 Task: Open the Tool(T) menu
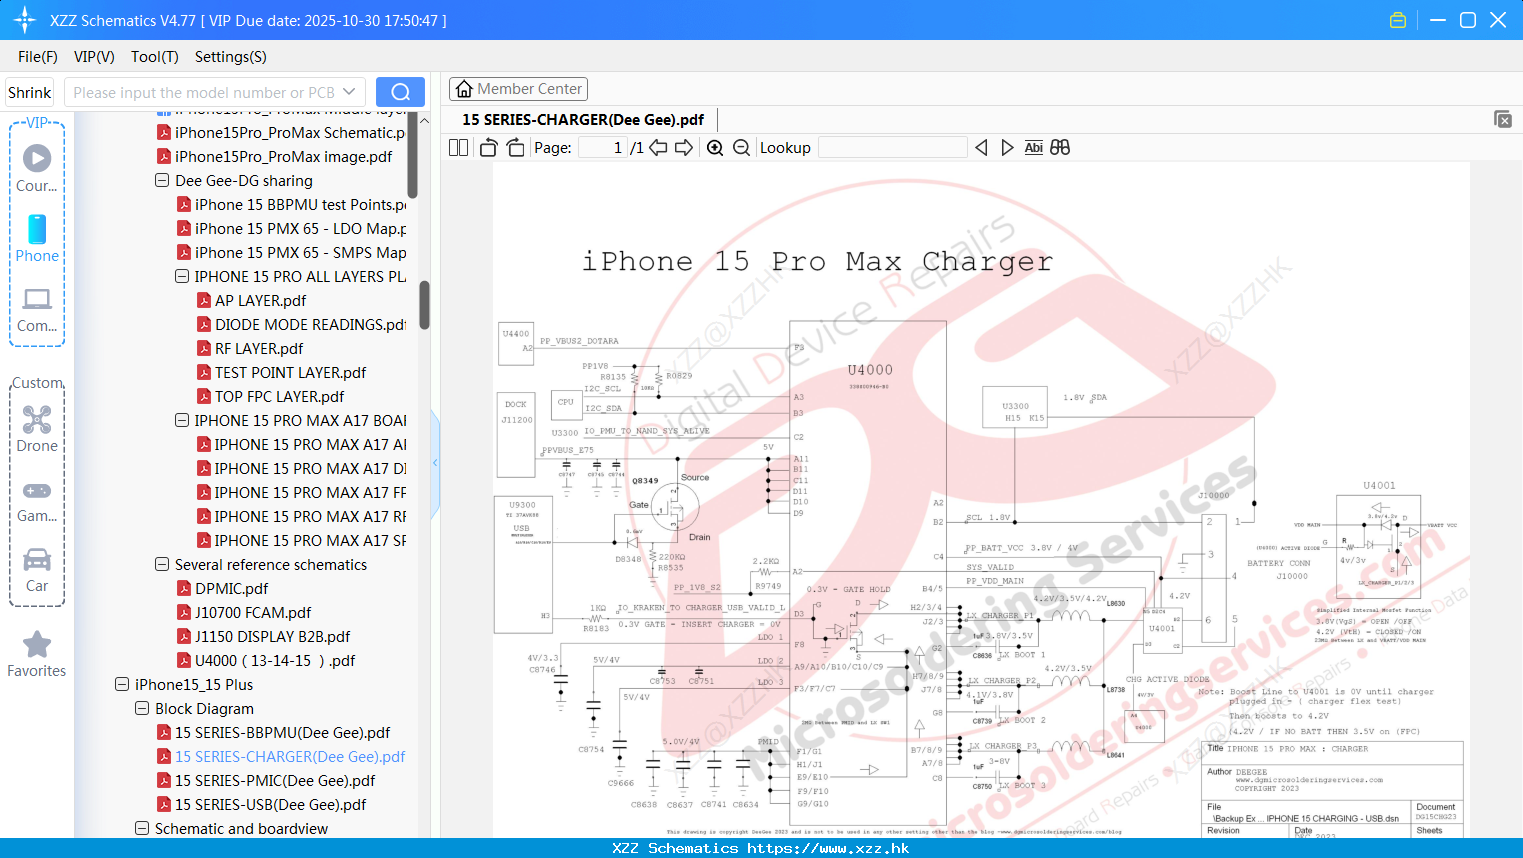coord(155,57)
